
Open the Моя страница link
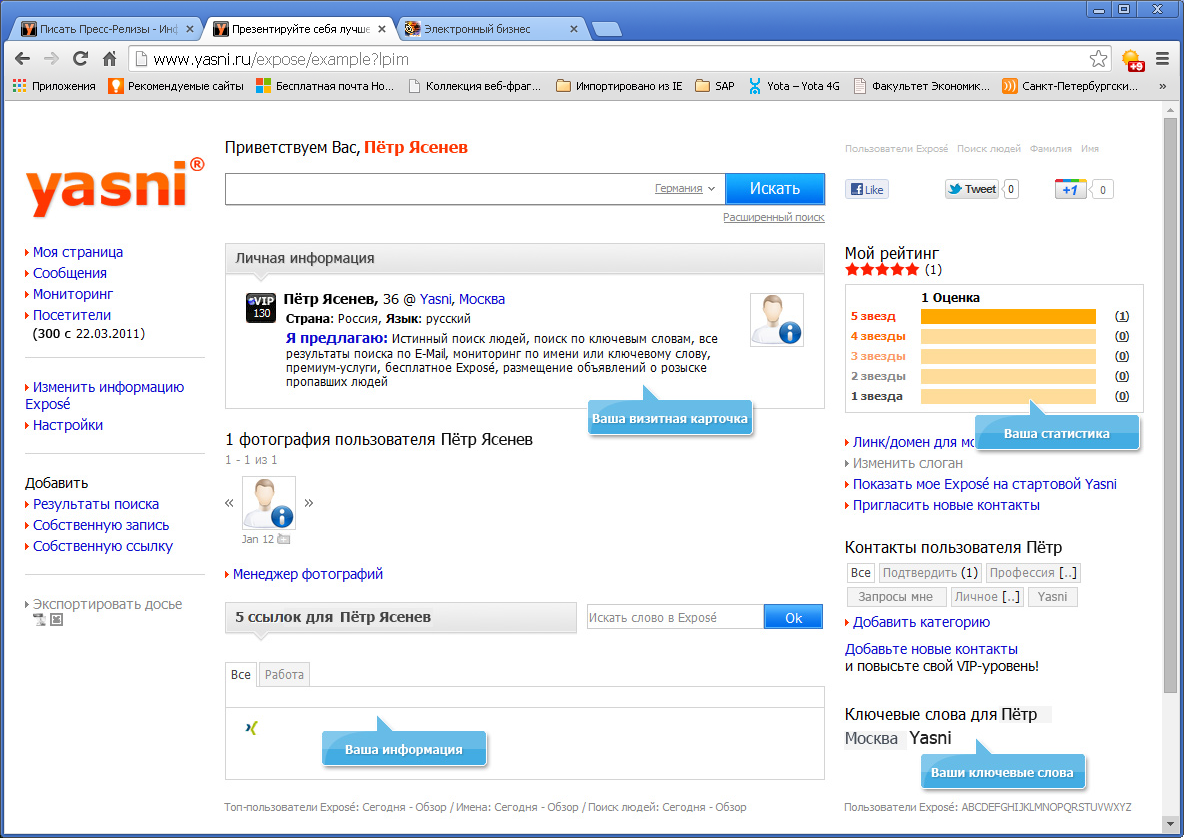[78, 252]
